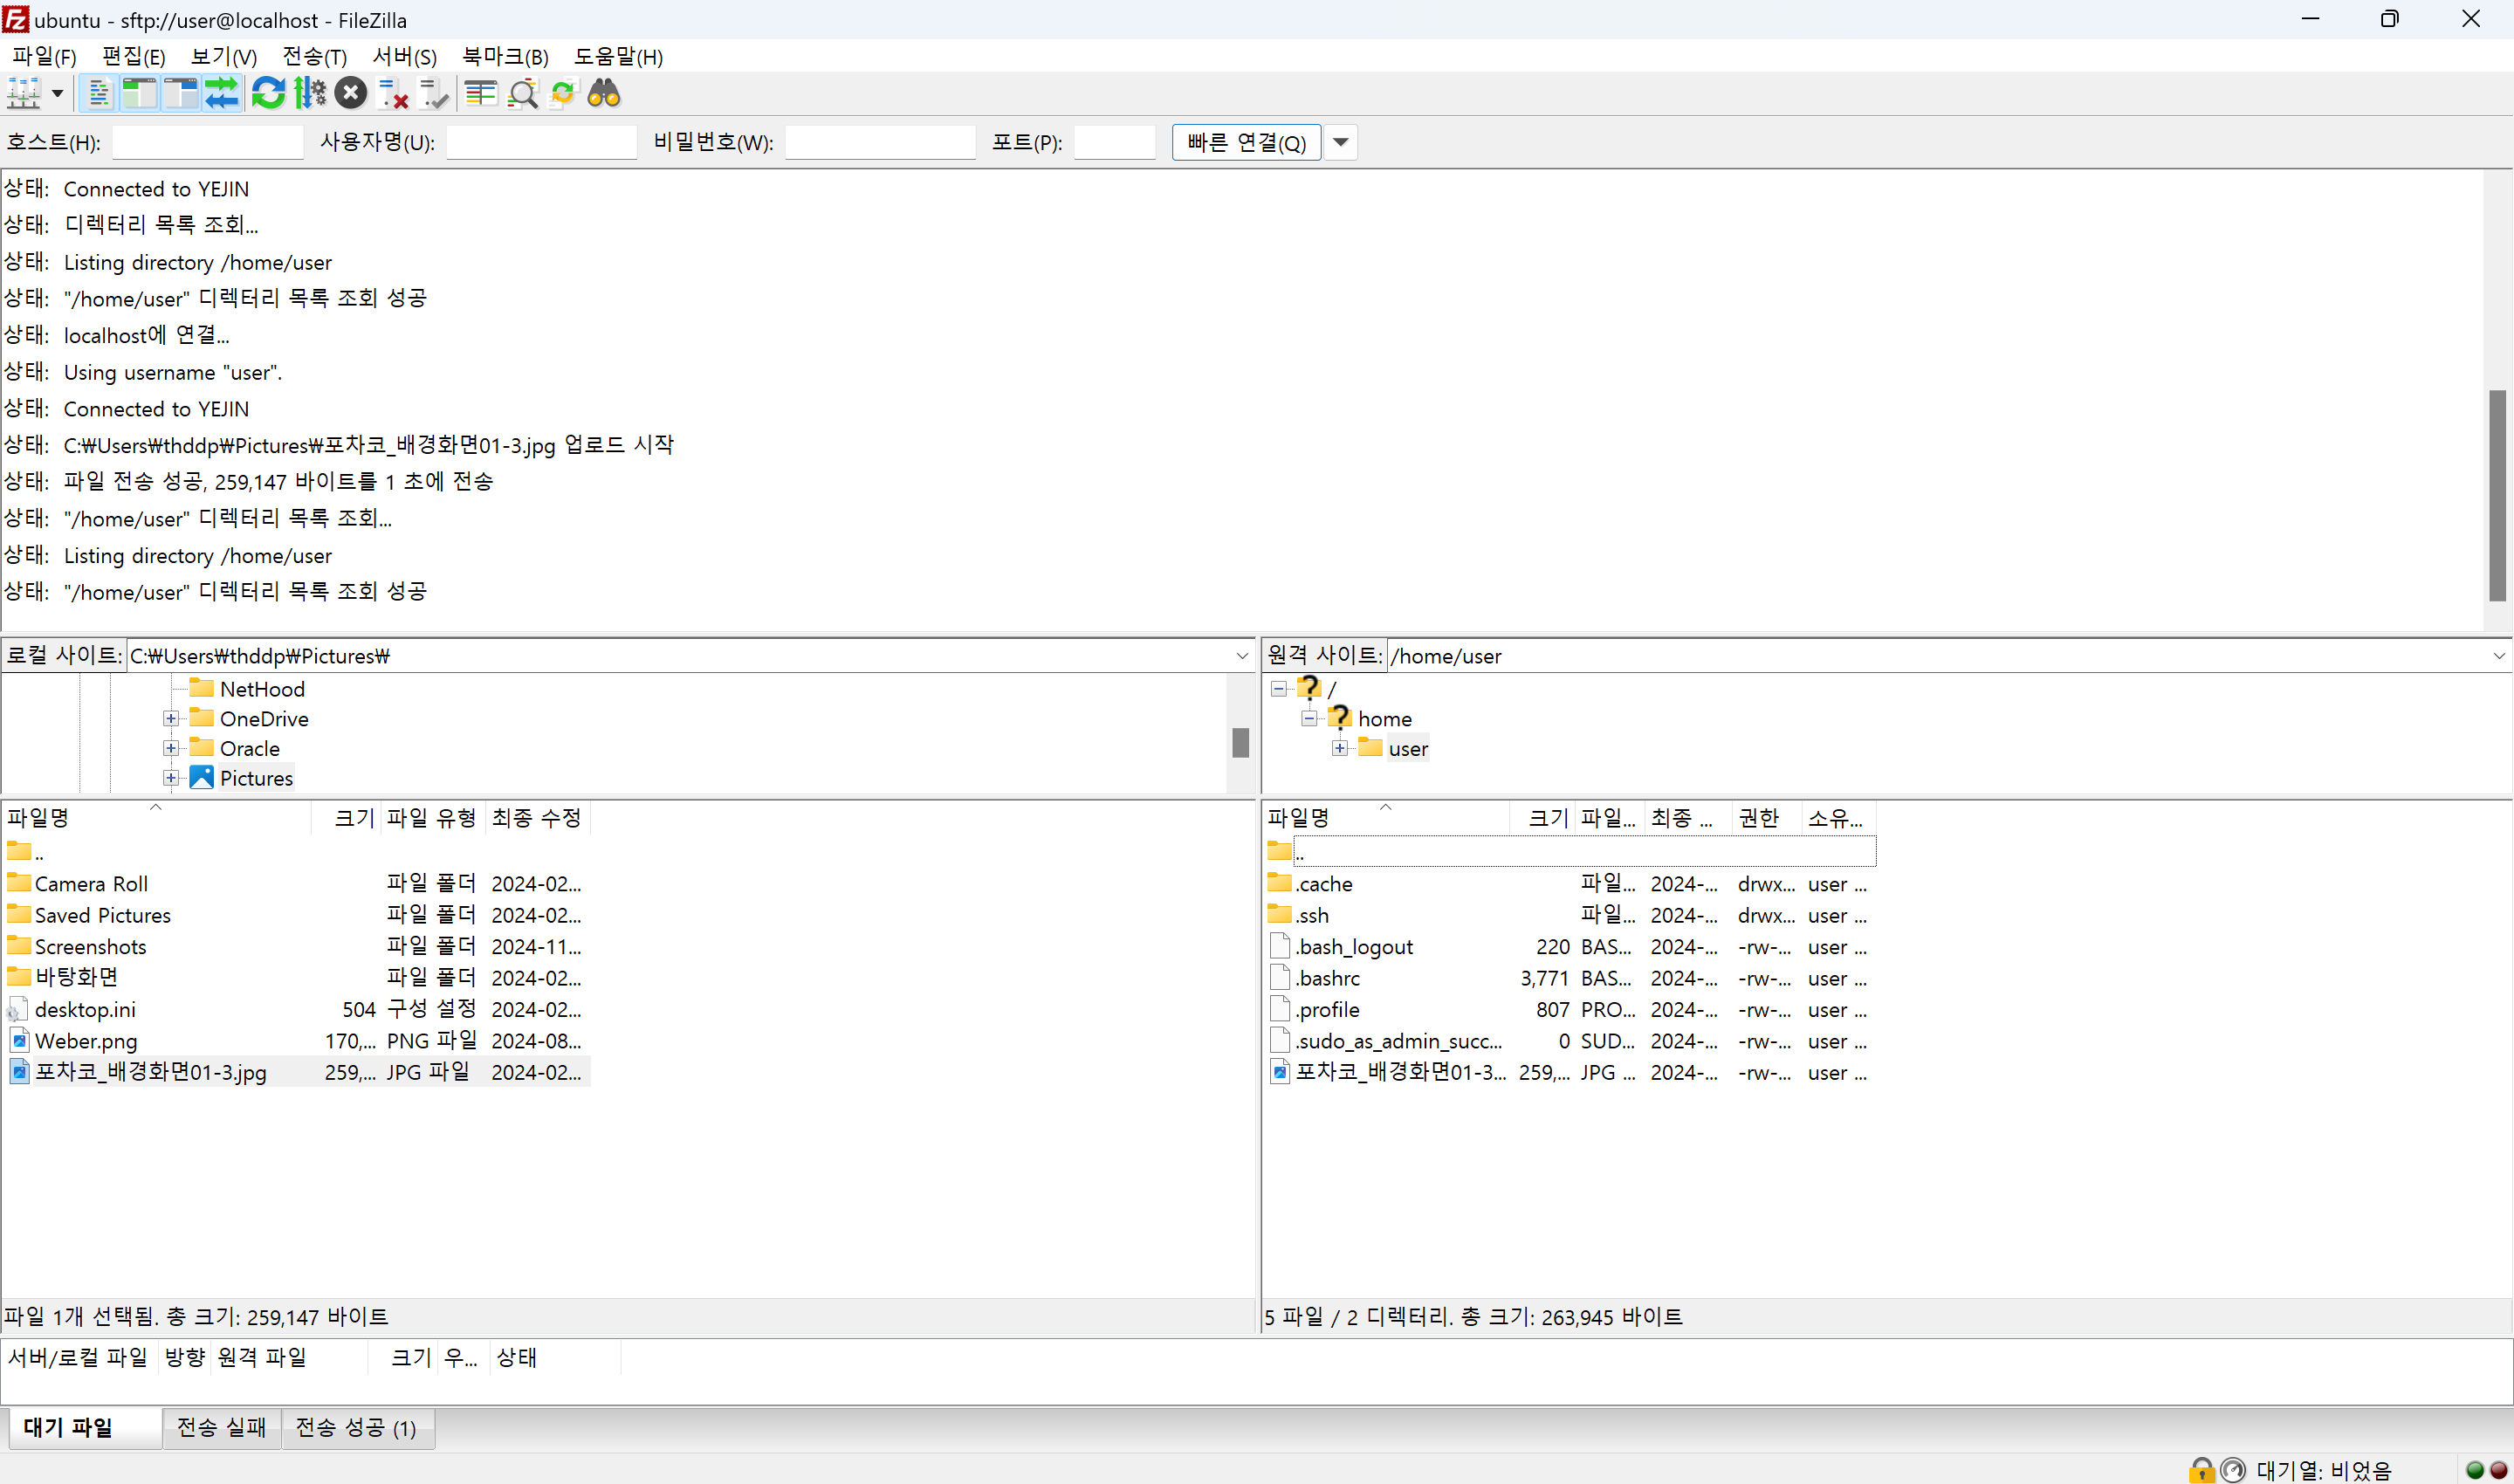
Task: Disconnect from server toolbar icon
Action: click(393, 94)
